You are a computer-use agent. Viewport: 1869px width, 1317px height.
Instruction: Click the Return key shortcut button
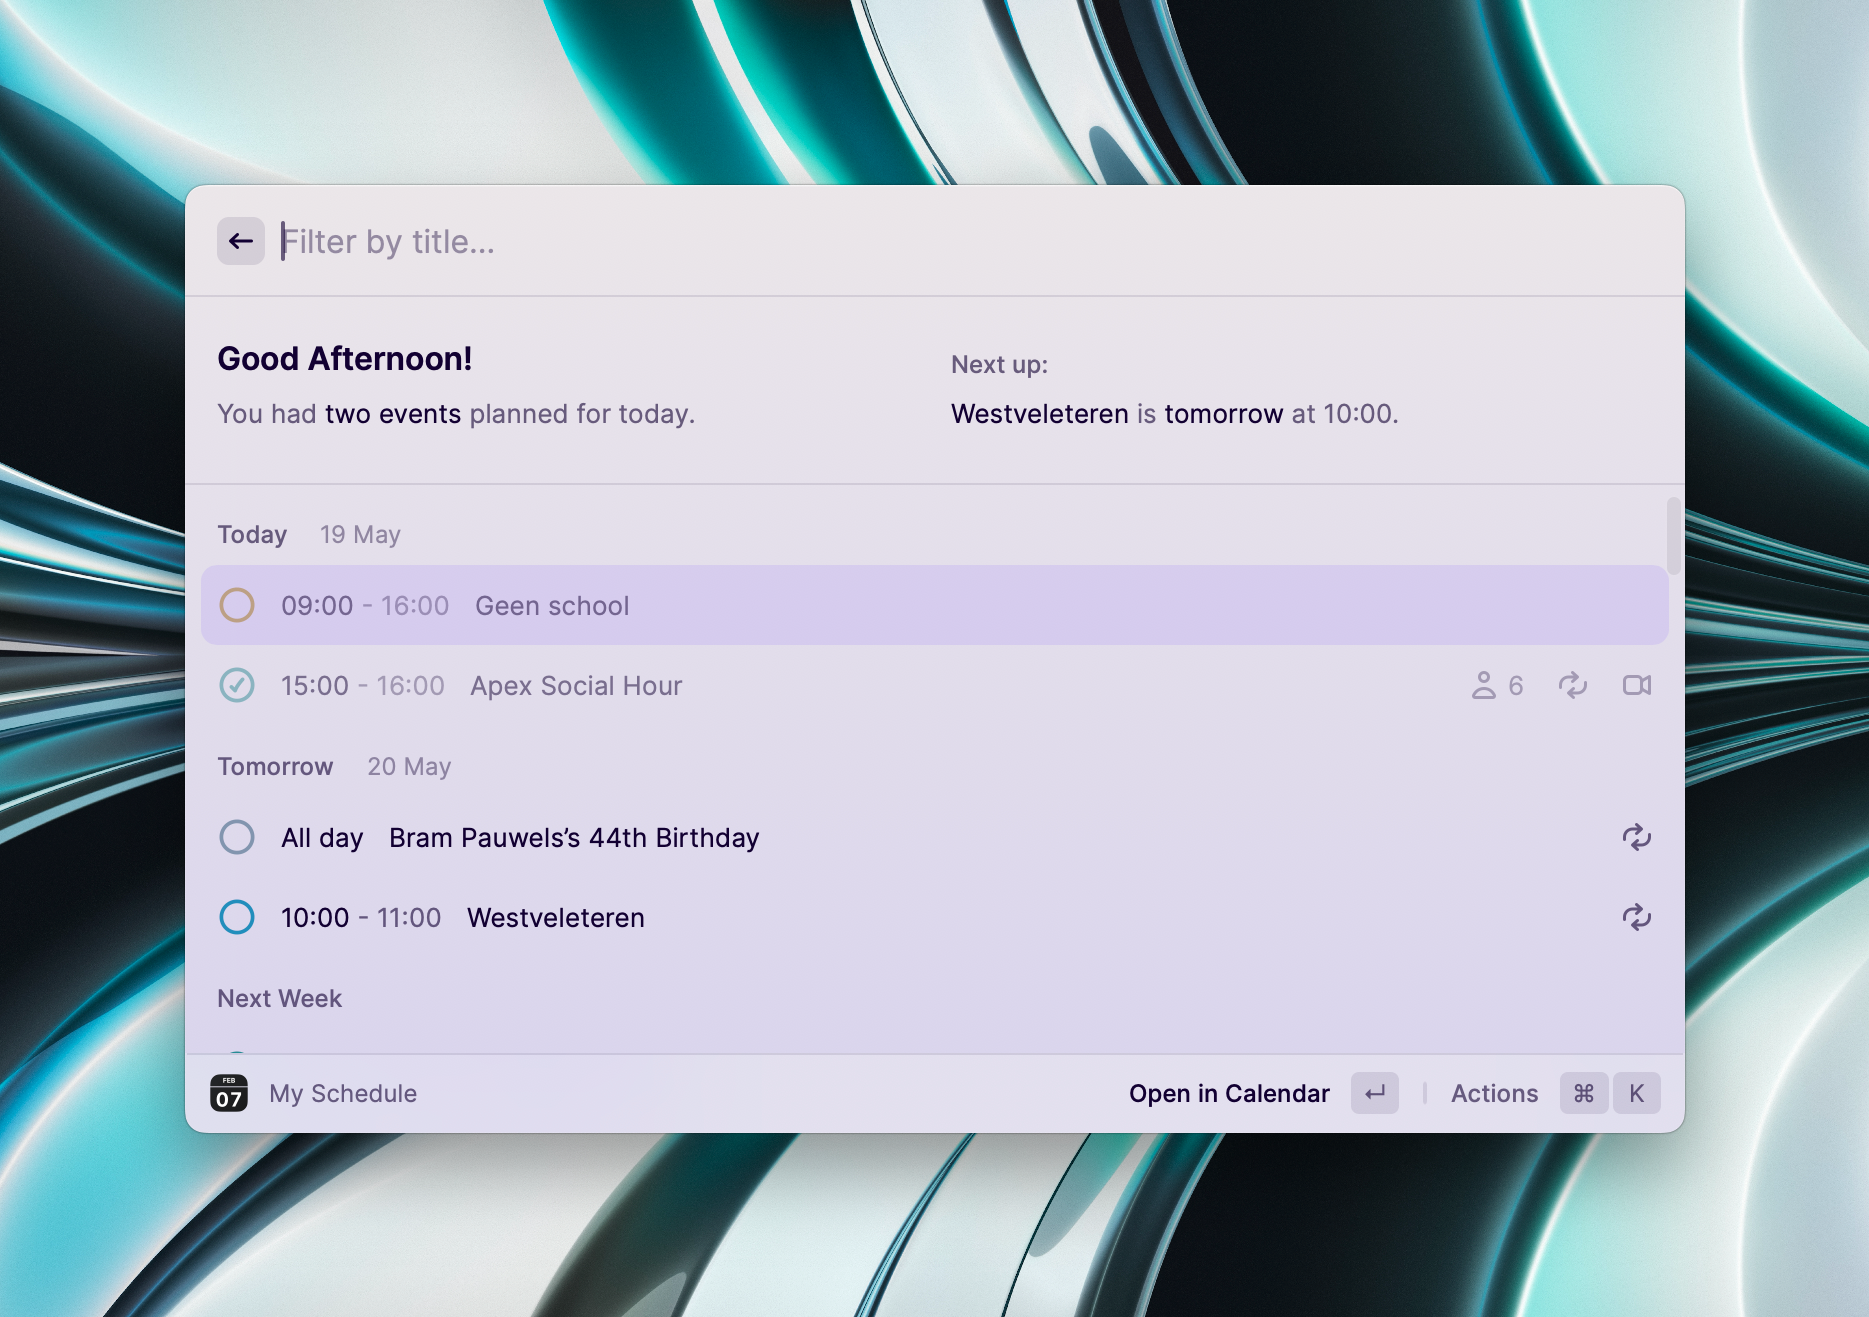click(1375, 1093)
